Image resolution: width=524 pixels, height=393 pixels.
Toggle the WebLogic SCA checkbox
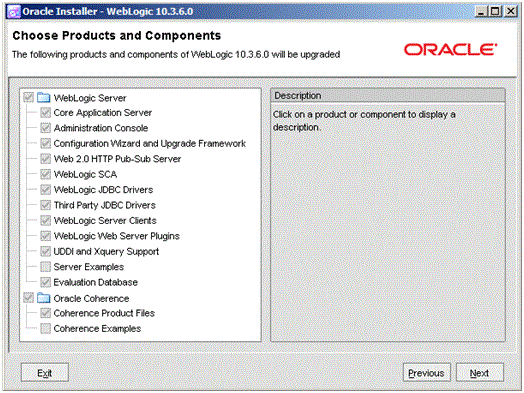(45, 174)
